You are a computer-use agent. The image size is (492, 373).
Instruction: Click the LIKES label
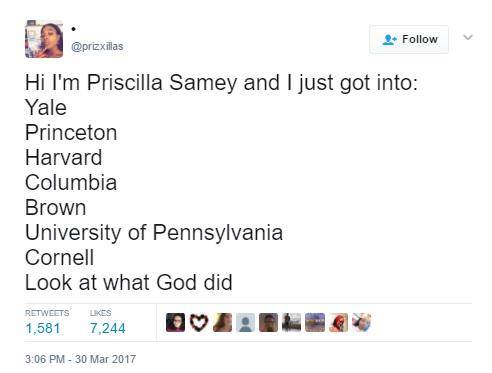[100, 313]
